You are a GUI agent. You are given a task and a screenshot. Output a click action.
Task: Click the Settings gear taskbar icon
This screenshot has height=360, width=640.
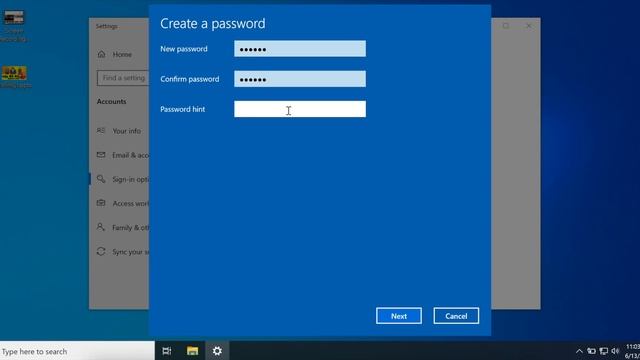[x=217, y=351]
